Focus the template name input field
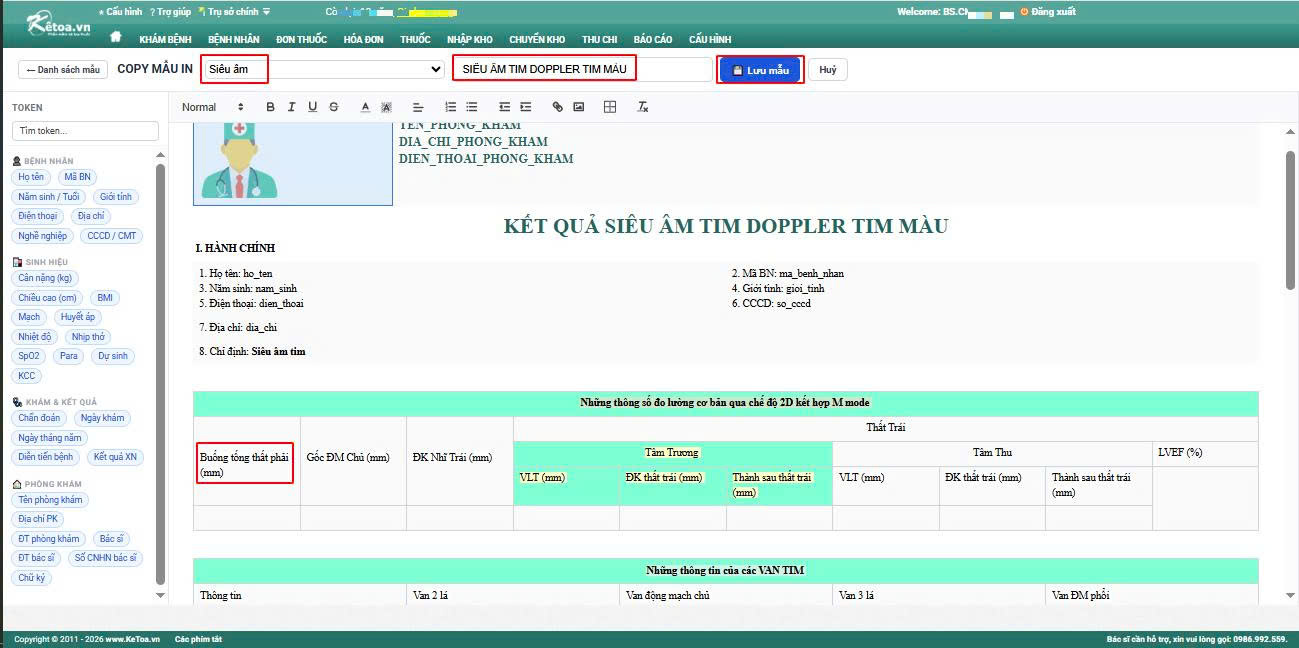Viewport: 1299px width, 648px height. [583, 69]
